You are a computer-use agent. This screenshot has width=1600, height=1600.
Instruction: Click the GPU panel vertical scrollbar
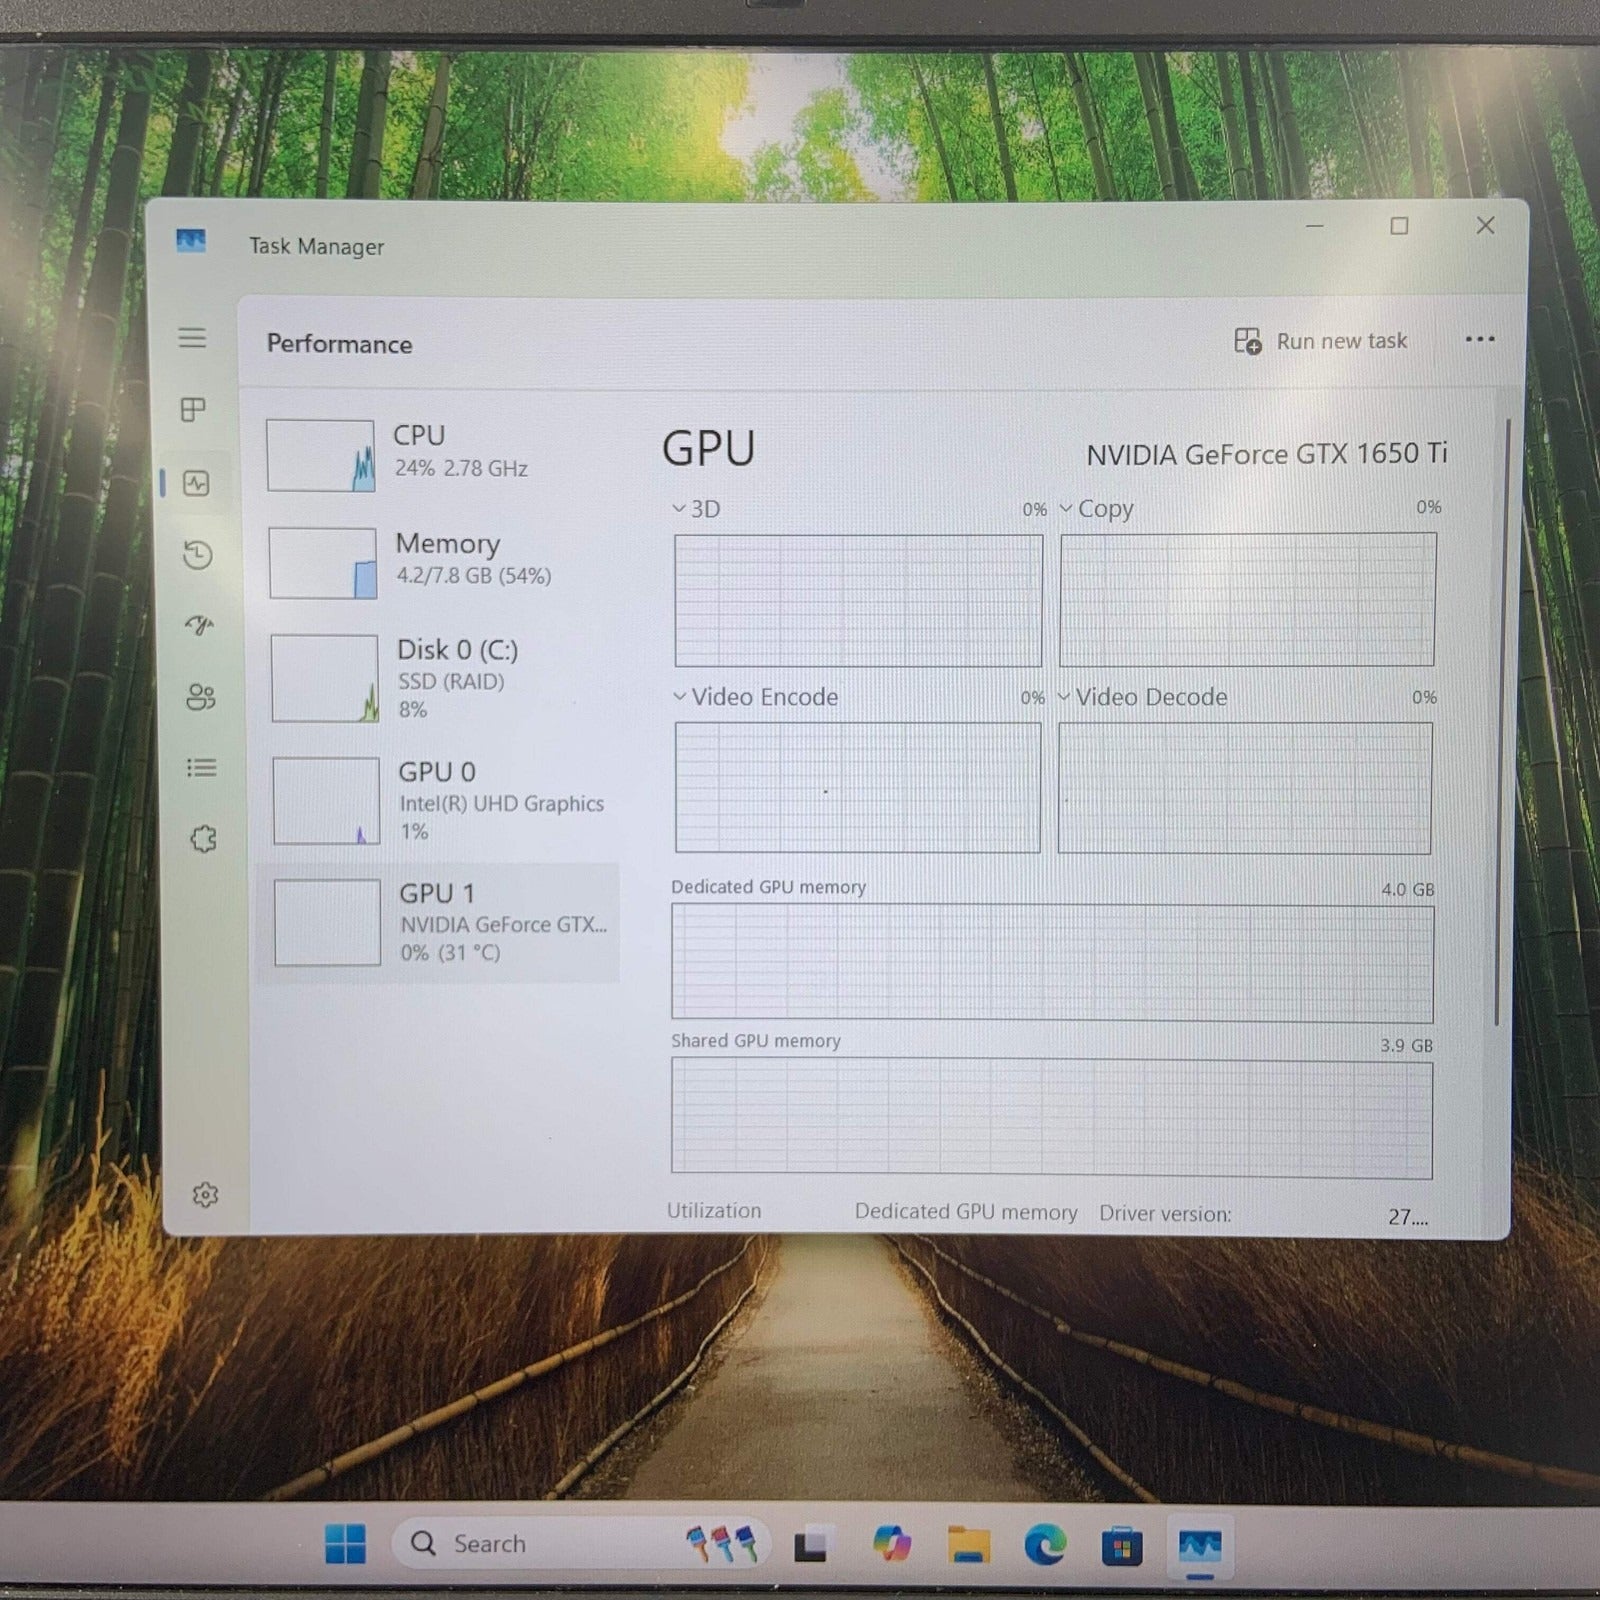click(1497, 720)
